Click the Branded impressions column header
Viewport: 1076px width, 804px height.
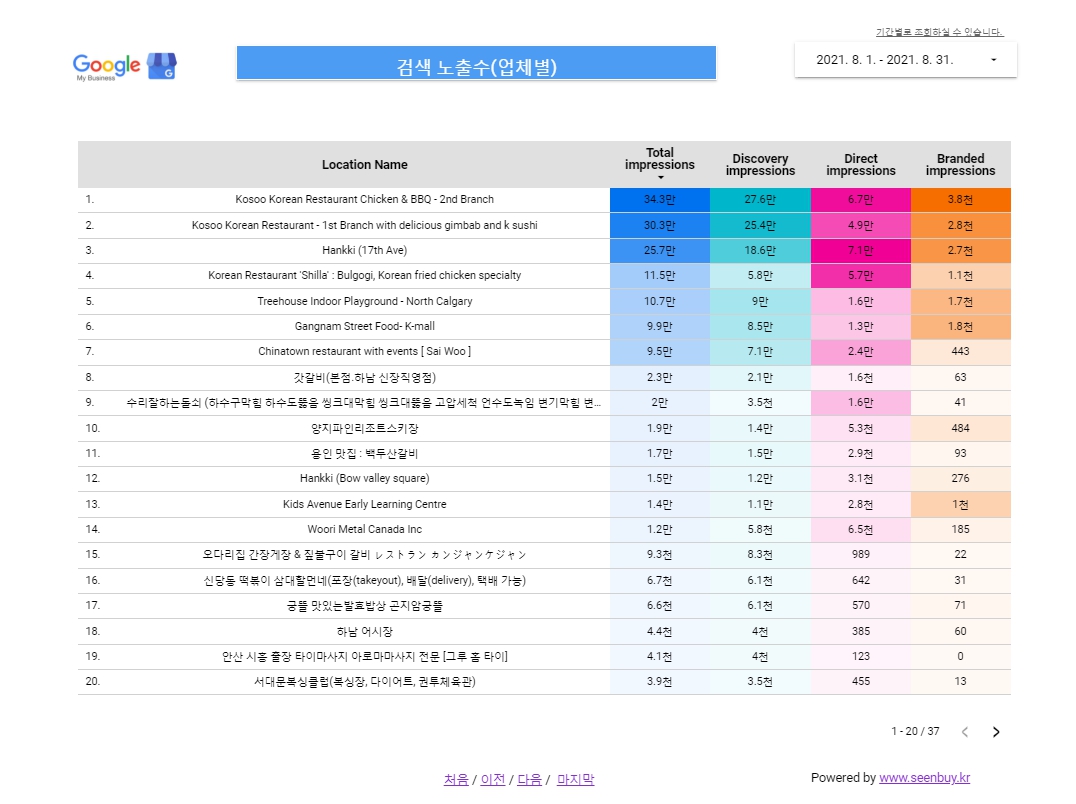(961, 163)
